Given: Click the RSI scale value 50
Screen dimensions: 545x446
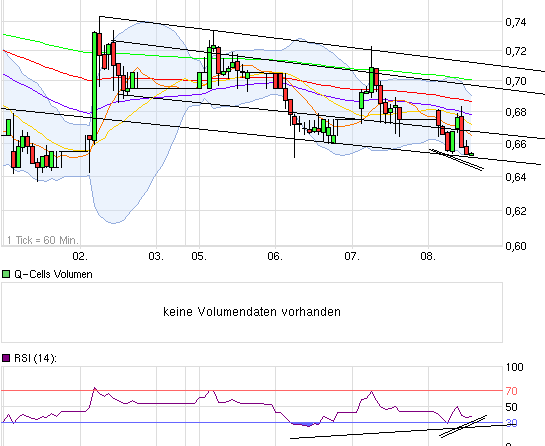Looking at the screenshot, I should tap(512, 407).
